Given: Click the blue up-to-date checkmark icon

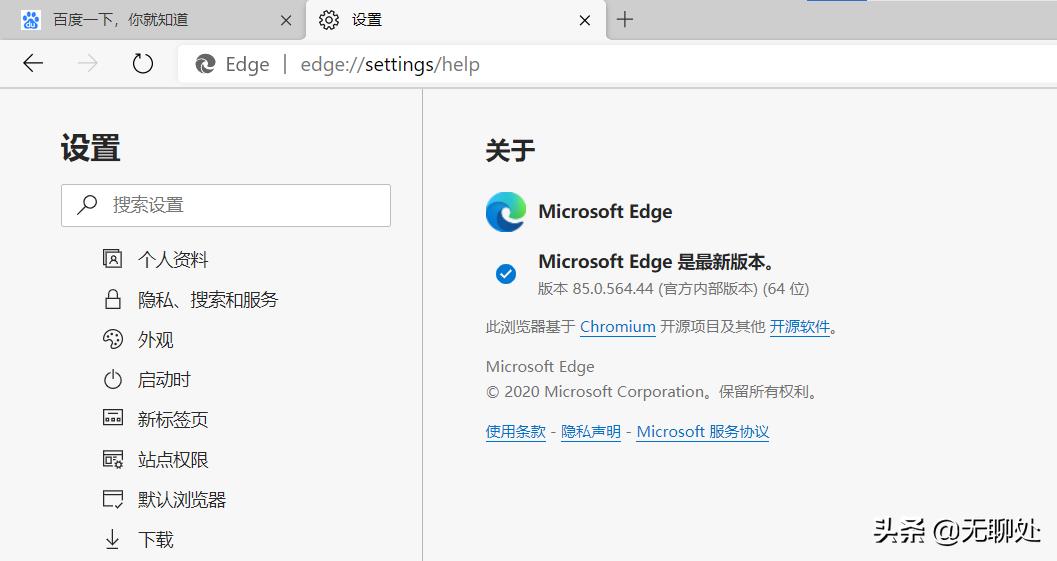Looking at the screenshot, I should [x=506, y=274].
